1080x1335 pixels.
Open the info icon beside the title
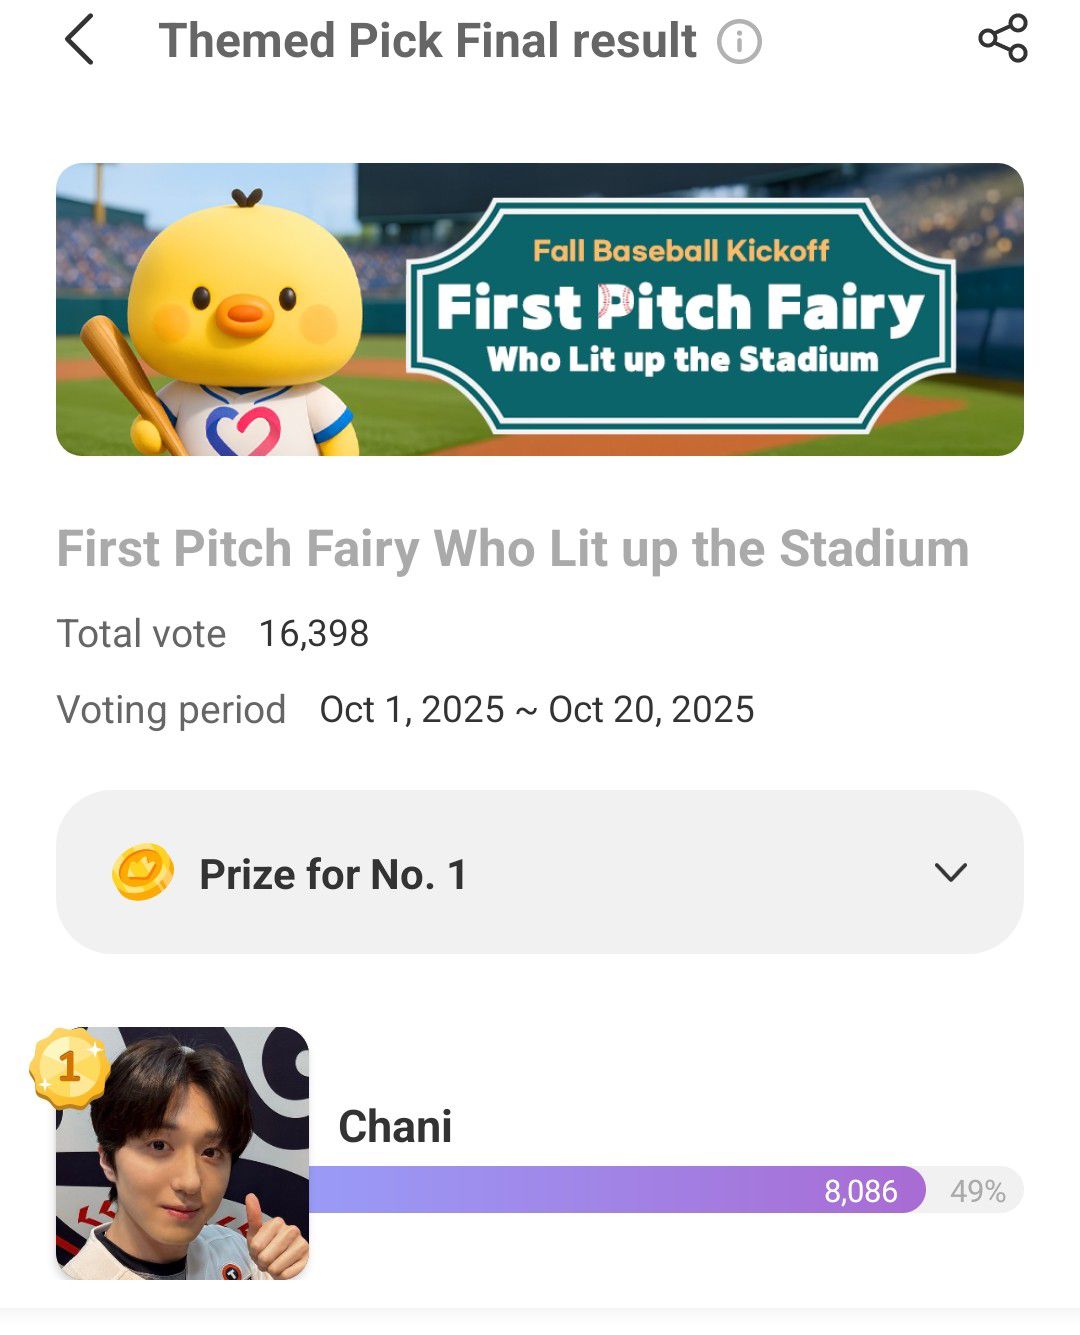739,42
